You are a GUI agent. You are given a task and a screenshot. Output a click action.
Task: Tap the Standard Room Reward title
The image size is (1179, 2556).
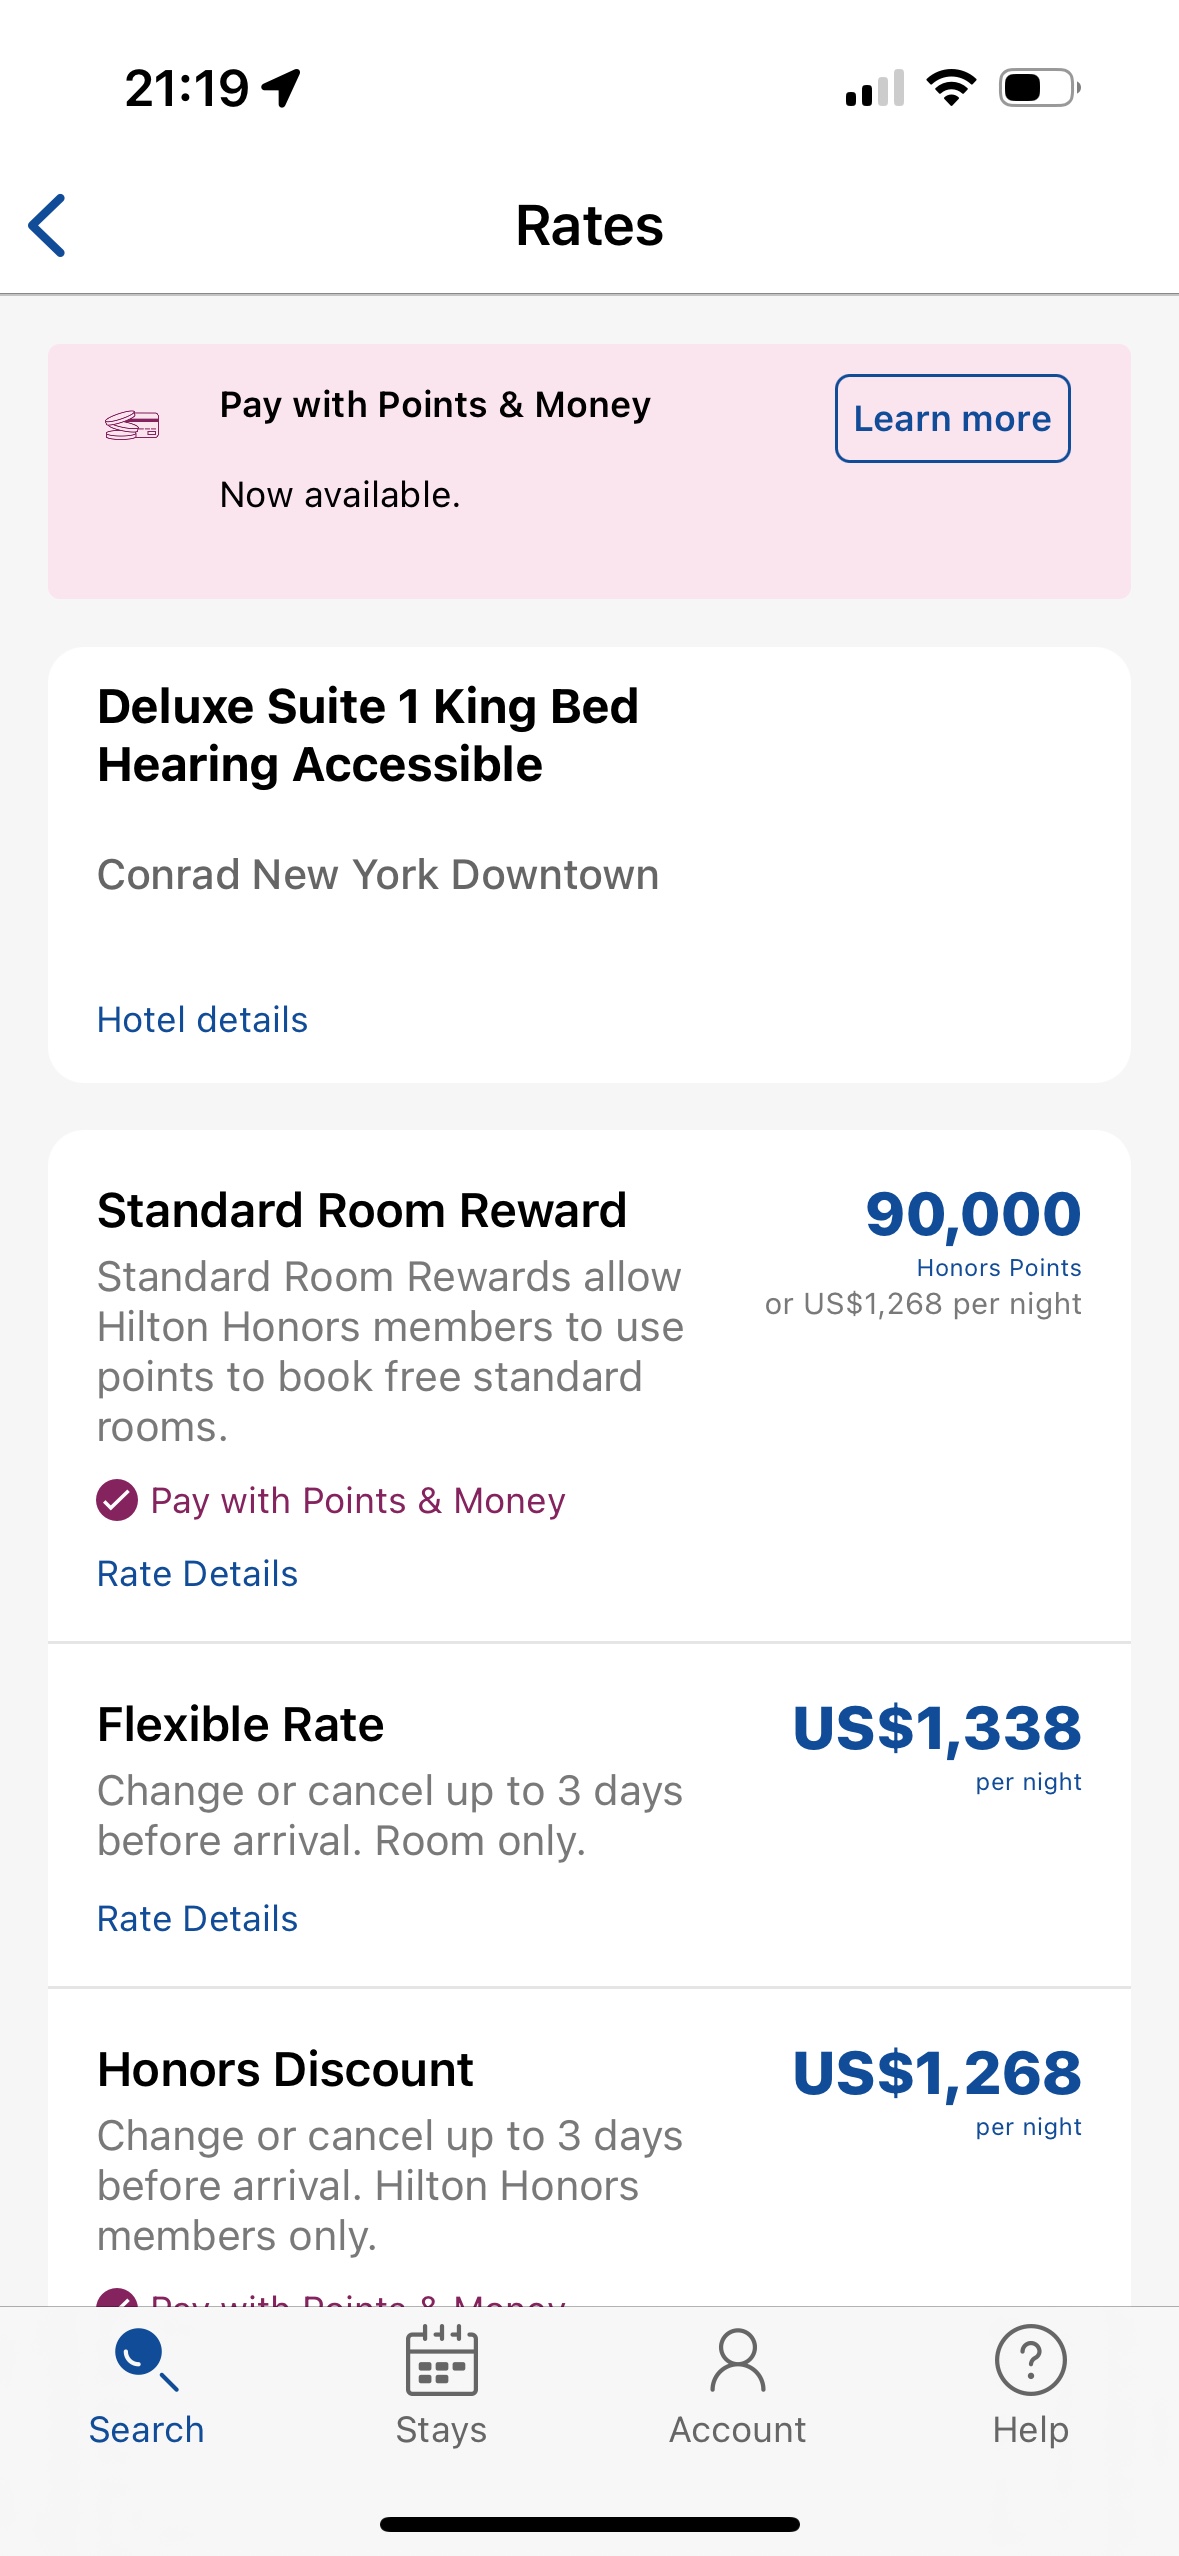(x=362, y=1211)
